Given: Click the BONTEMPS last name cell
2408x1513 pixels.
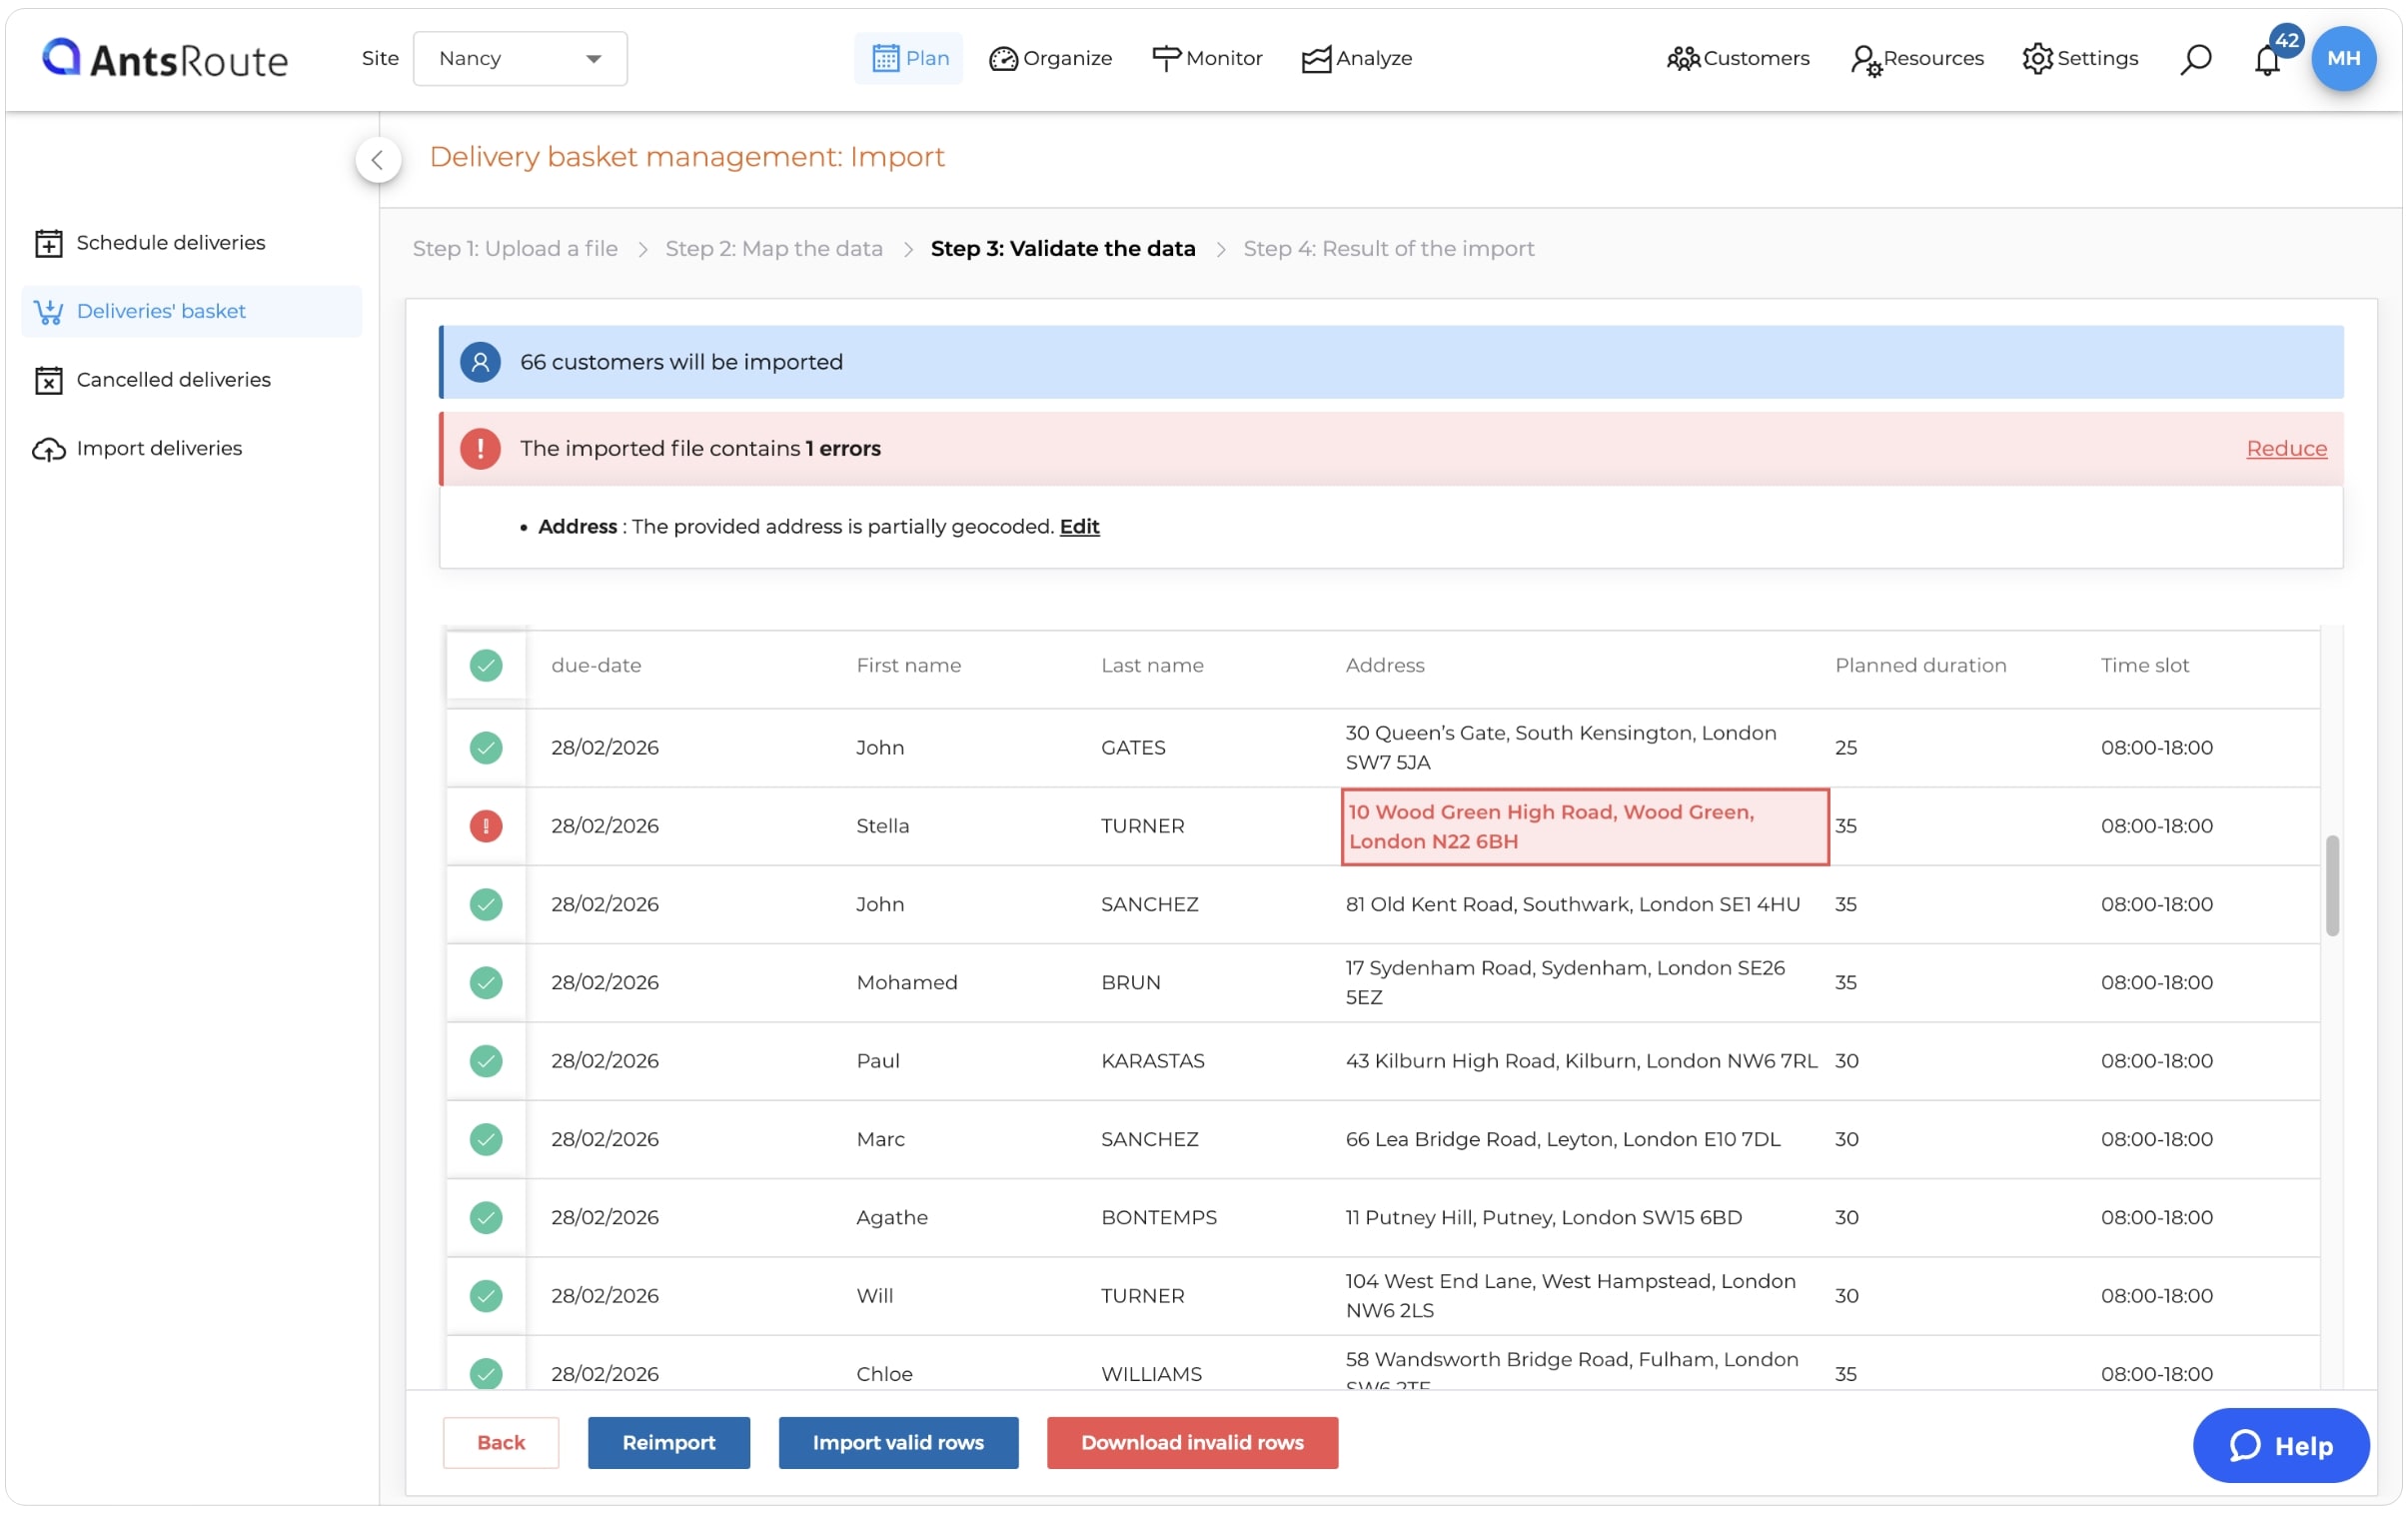Looking at the screenshot, I should pyautogui.click(x=1158, y=1217).
